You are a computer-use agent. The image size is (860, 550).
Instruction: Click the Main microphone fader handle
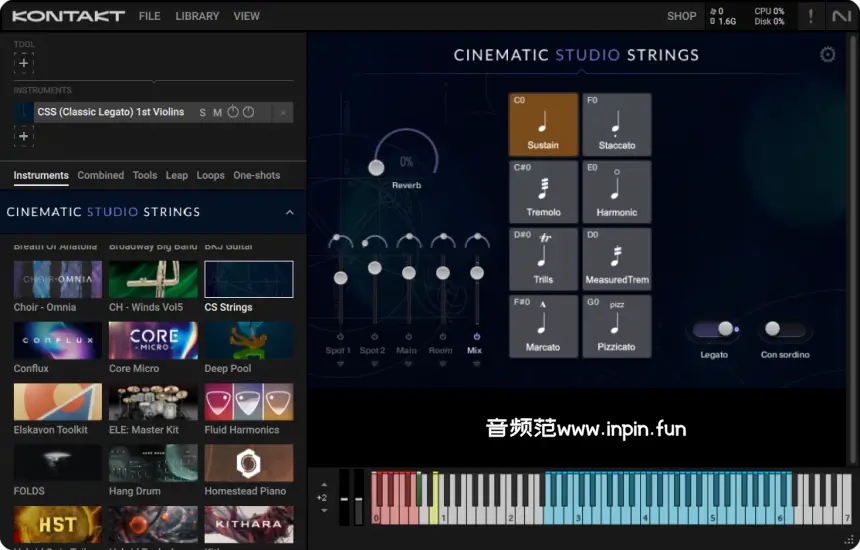[408, 273]
